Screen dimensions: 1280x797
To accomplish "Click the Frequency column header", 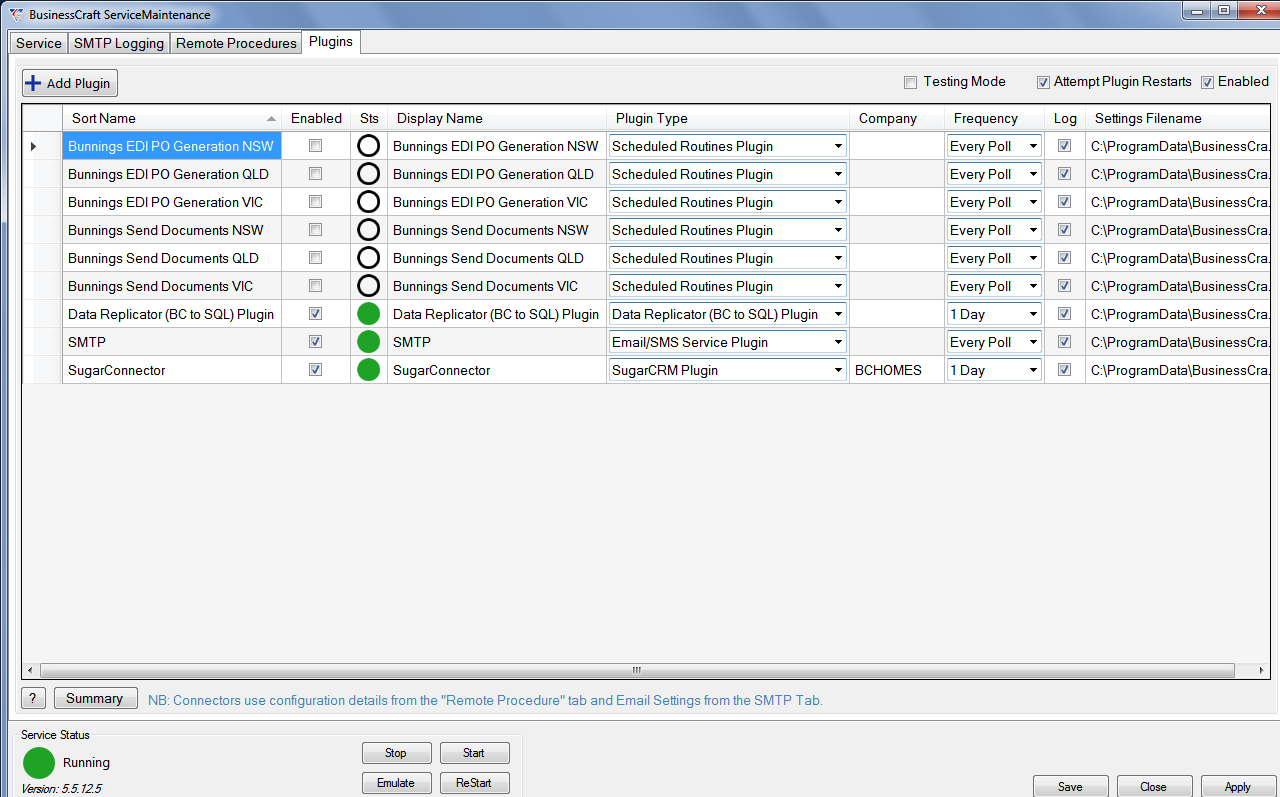I will (994, 118).
